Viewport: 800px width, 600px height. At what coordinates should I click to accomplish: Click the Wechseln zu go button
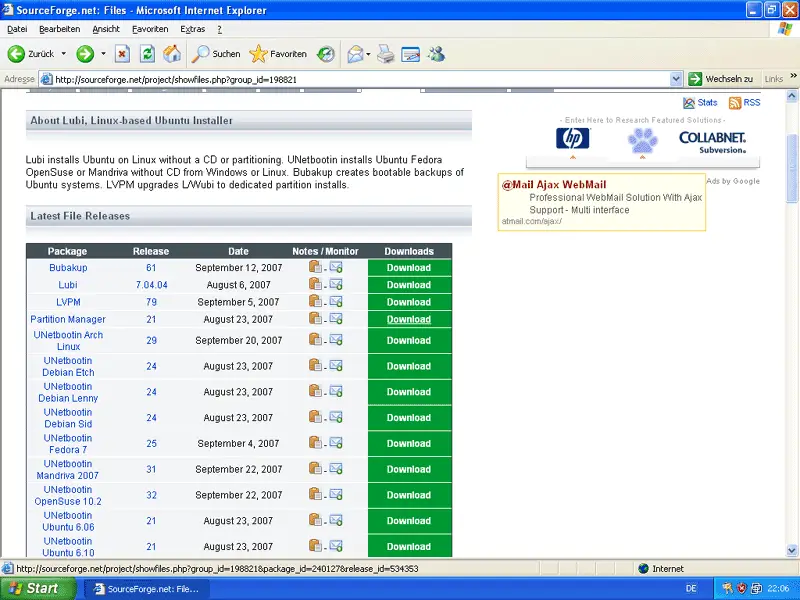point(720,79)
